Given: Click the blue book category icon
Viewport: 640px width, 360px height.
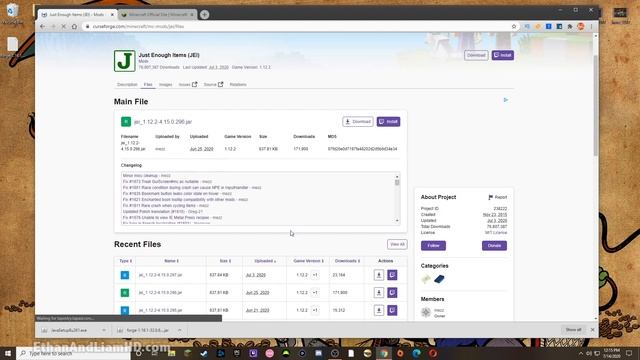Looking at the screenshot, I should pos(439,279).
